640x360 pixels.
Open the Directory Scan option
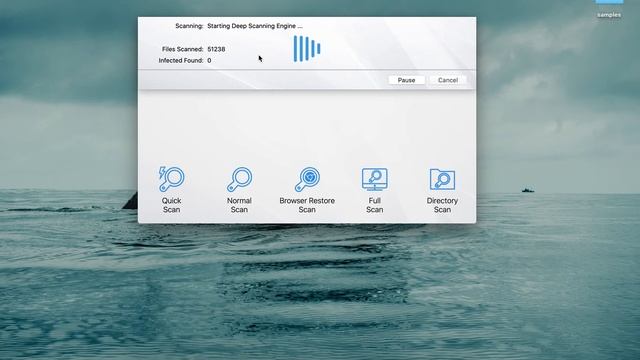pos(442,190)
